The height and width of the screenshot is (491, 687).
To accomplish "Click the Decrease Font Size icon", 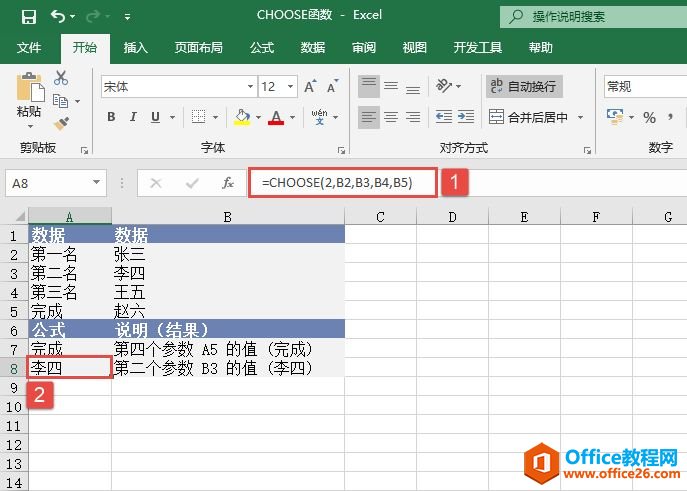I will (333, 86).
